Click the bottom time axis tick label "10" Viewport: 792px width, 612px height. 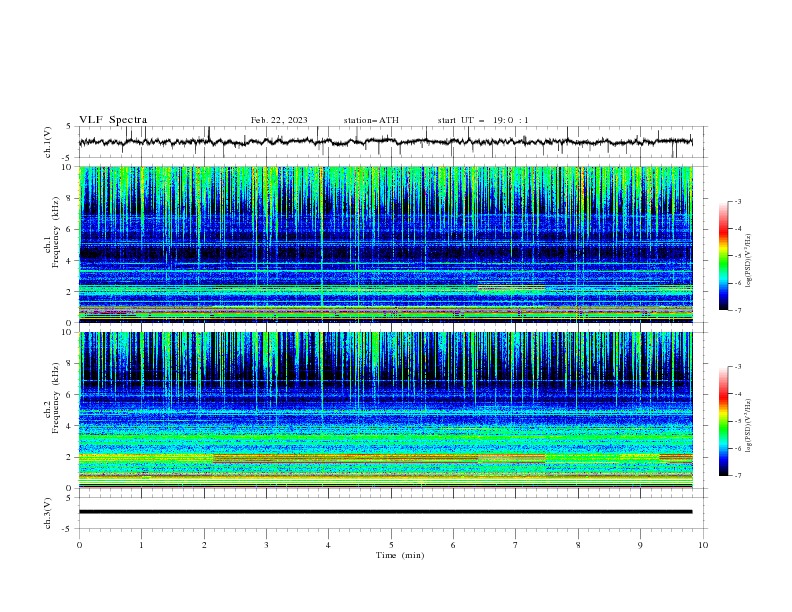703,545
